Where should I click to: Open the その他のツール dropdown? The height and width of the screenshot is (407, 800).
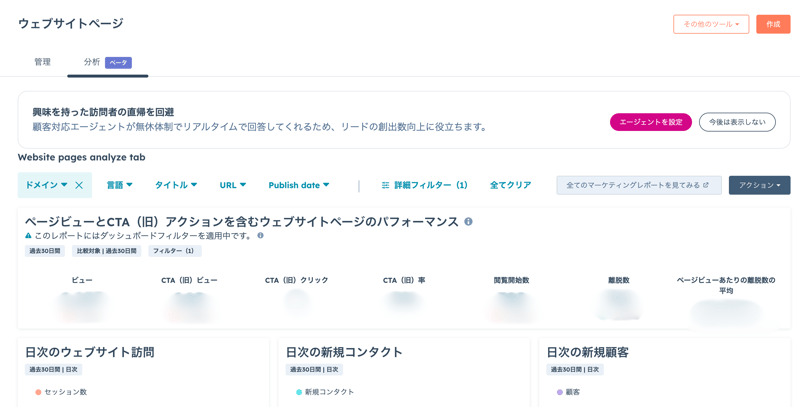pos(711,24)
